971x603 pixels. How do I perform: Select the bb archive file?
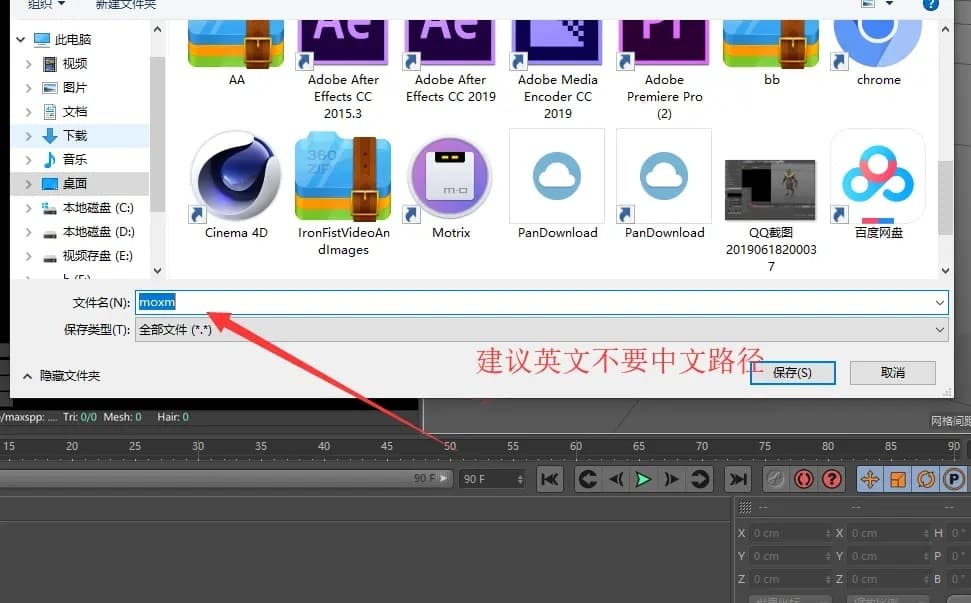click(x=771, y=52)
